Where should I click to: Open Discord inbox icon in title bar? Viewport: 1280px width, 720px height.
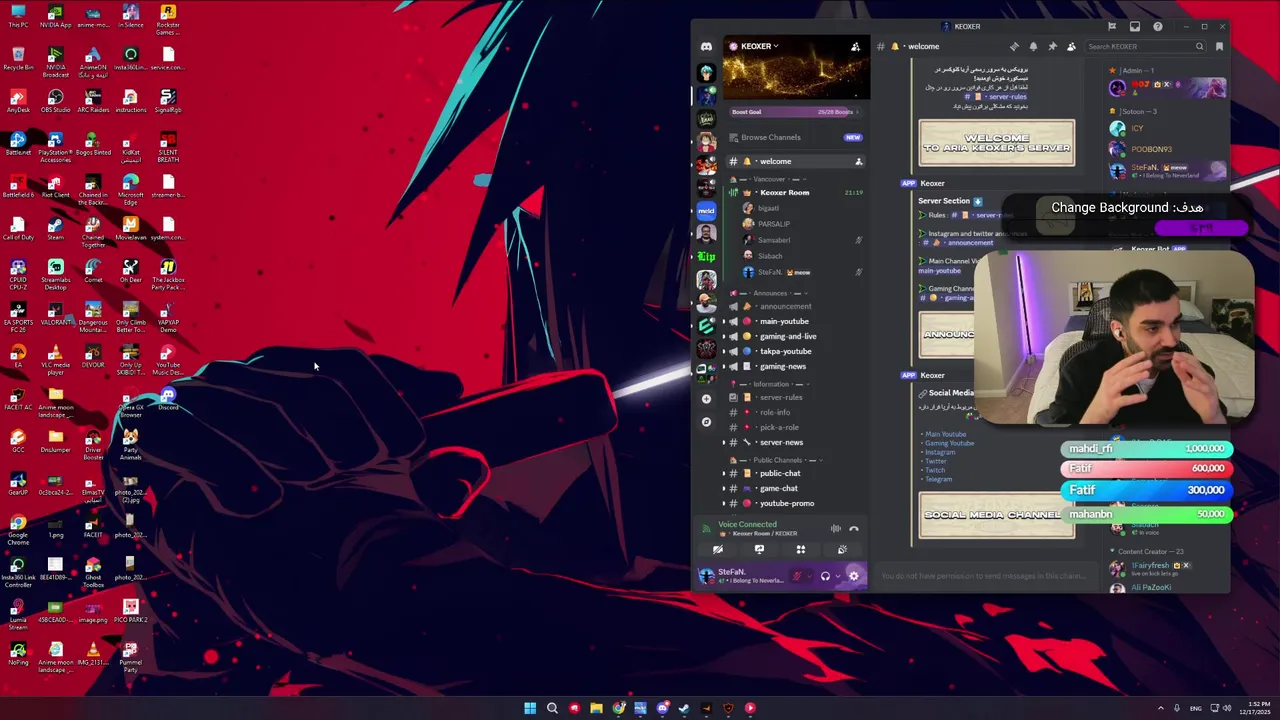pos(1134,26)
